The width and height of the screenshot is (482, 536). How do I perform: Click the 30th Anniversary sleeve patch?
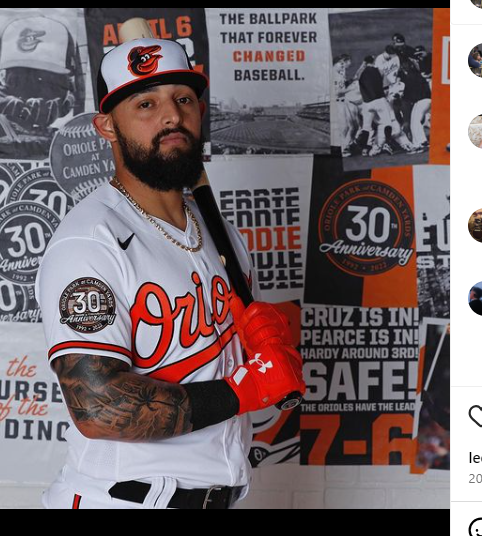[x=88, y=305]
